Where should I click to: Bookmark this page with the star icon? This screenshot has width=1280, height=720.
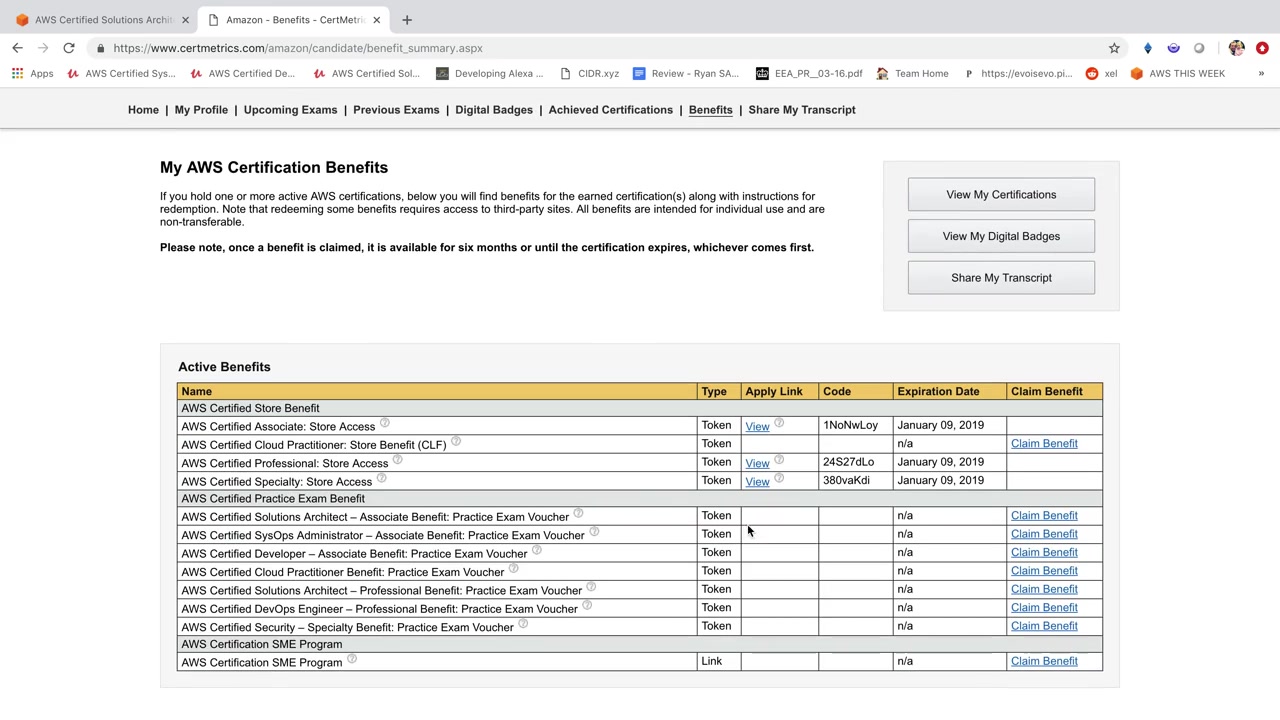1114,48
